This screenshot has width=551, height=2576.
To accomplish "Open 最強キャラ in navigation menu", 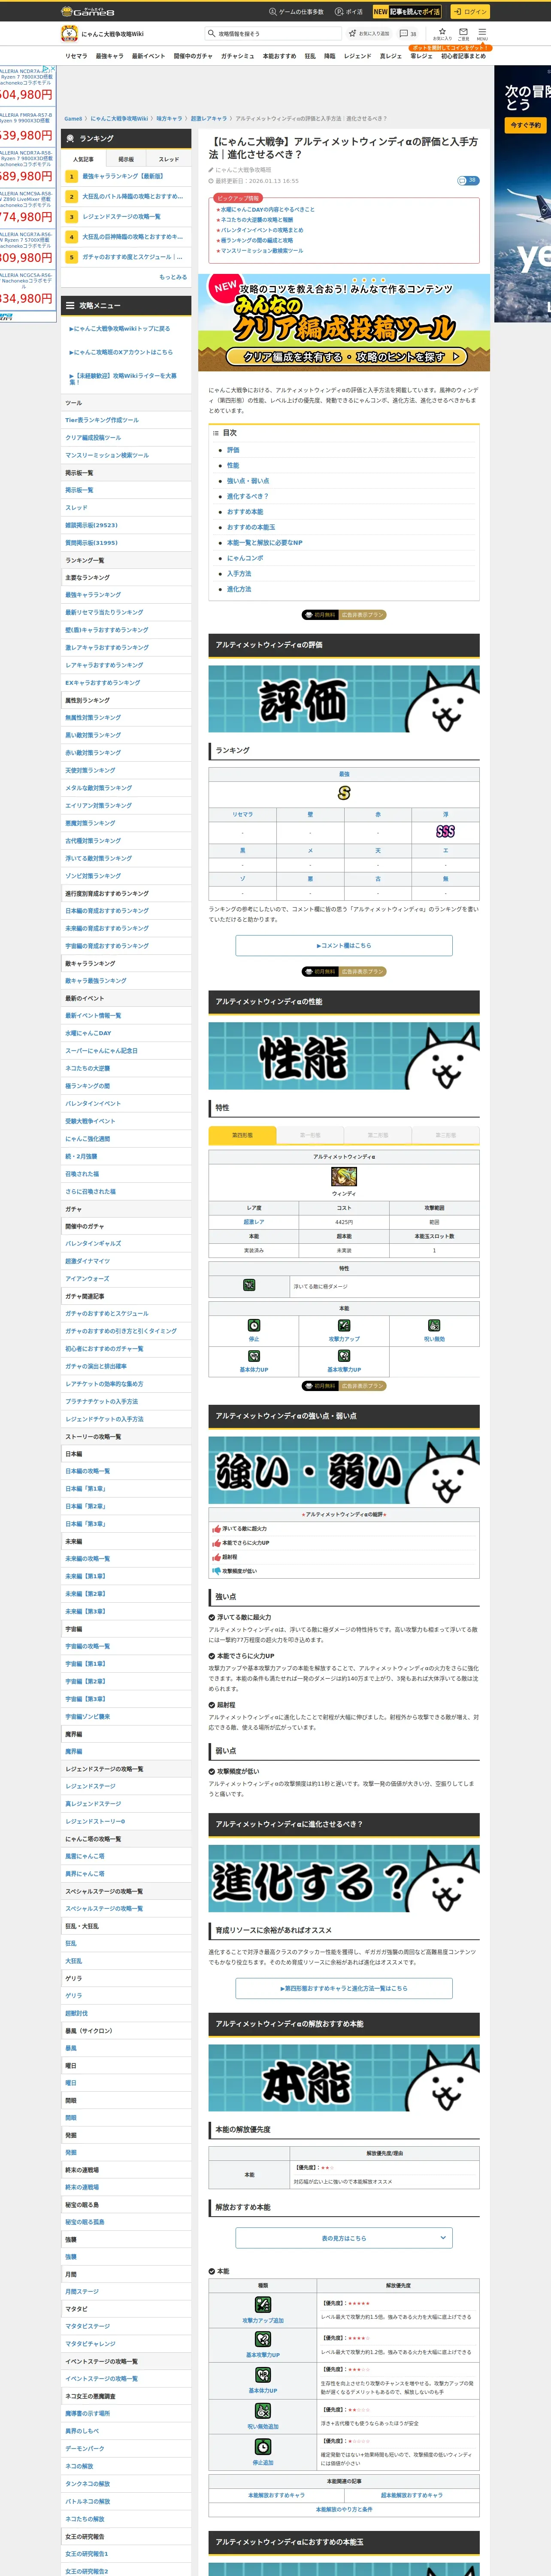I will pyautogui.click(x=109, y=56).
